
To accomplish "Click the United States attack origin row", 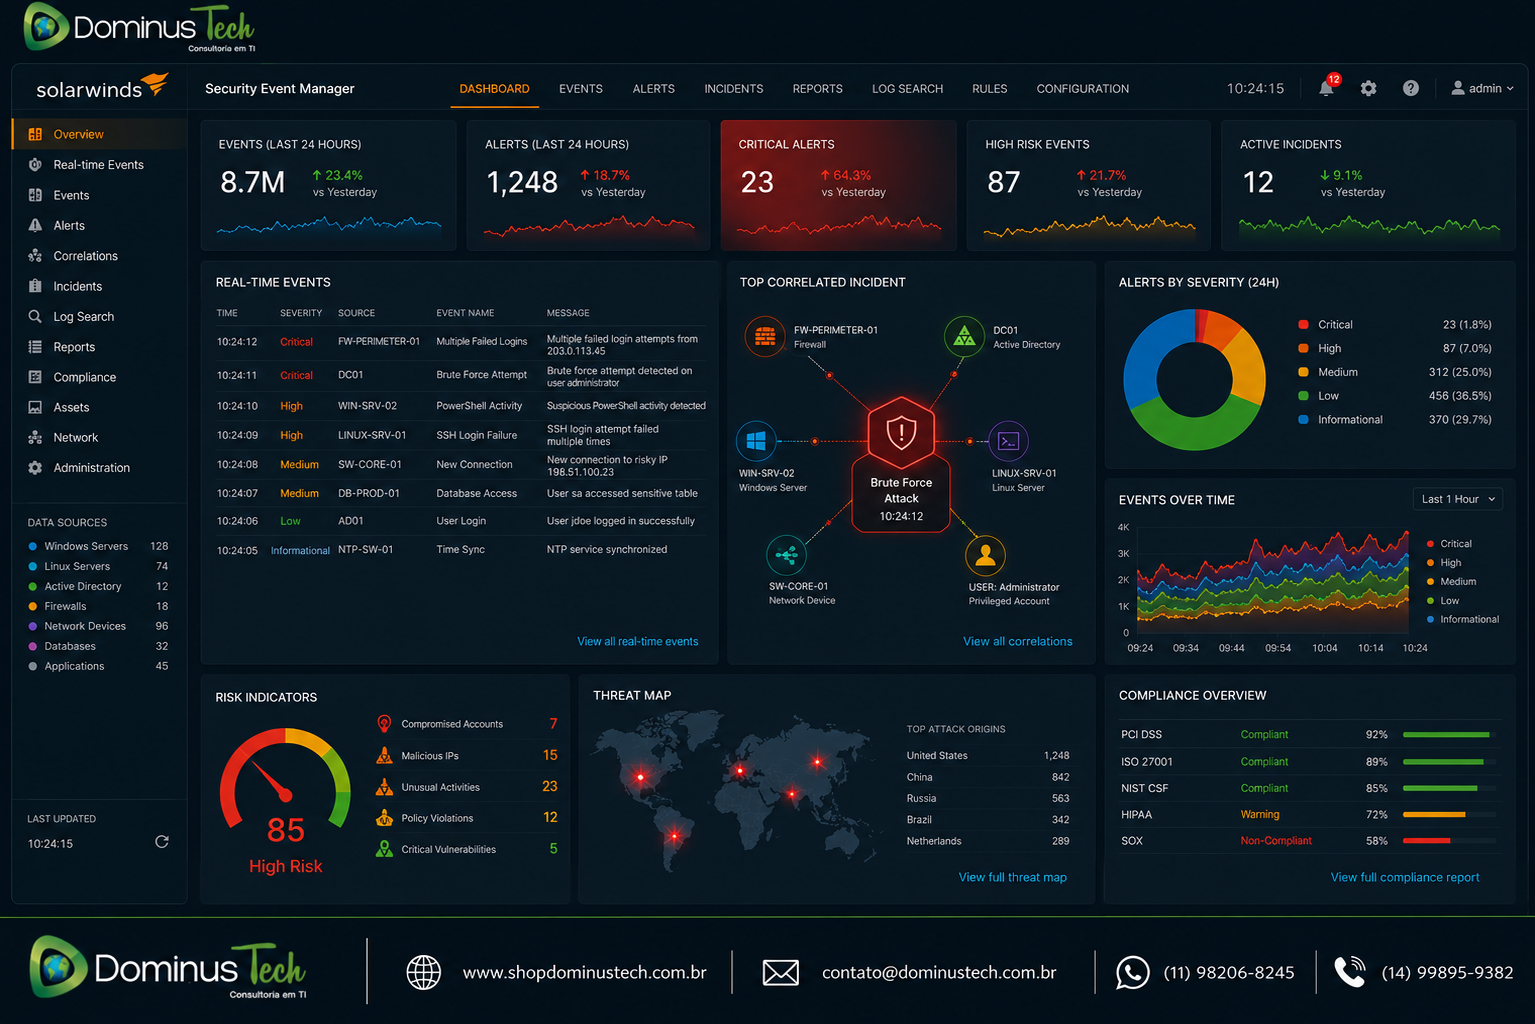I will [x=988, y=755].
